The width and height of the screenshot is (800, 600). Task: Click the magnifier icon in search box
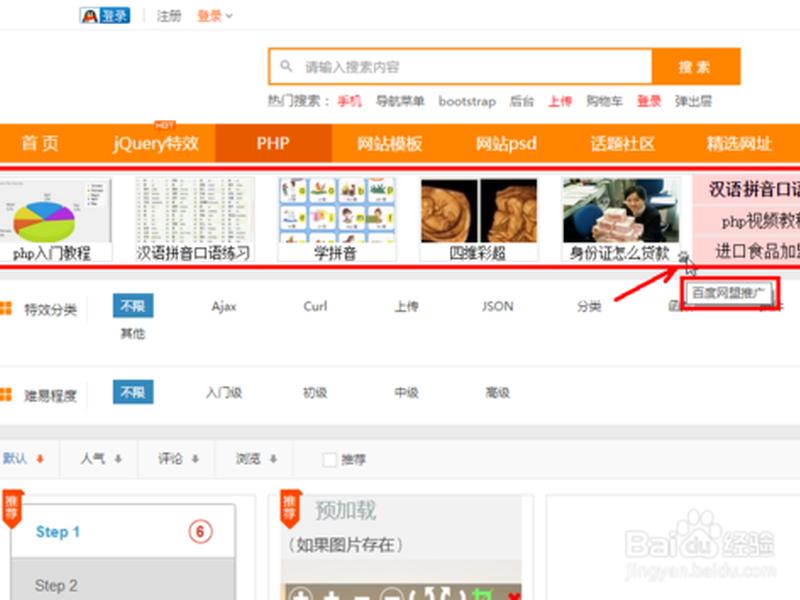tap(286, 66)
